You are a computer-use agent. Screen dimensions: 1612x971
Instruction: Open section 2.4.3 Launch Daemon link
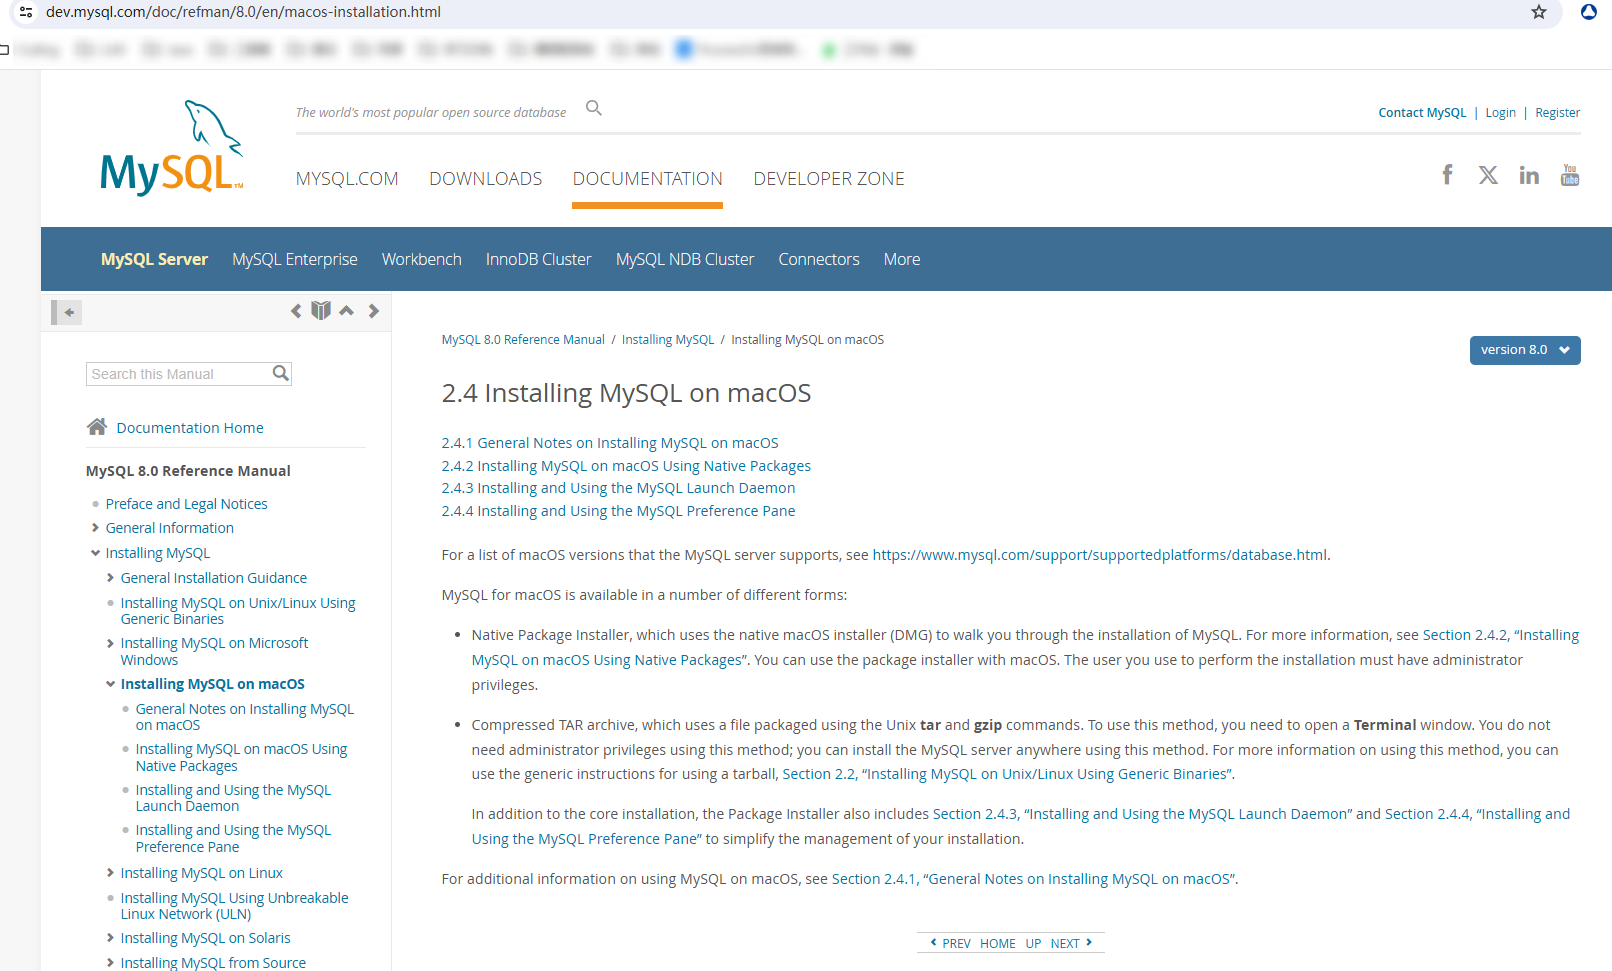(x=618, y=488)
